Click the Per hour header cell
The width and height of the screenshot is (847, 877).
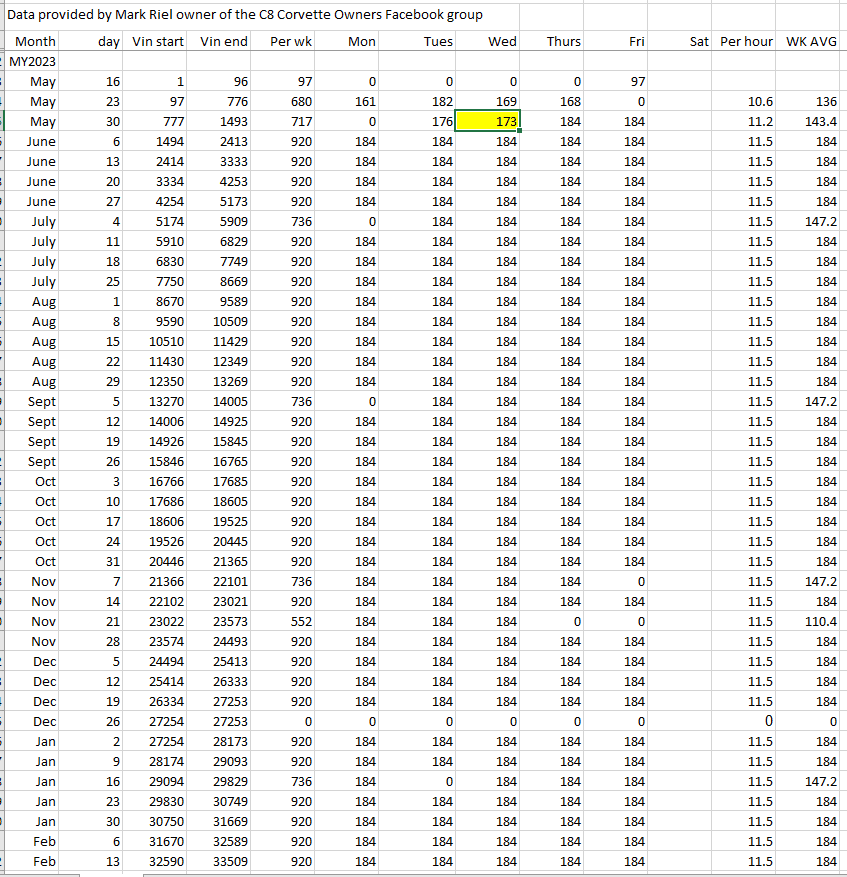746,41
